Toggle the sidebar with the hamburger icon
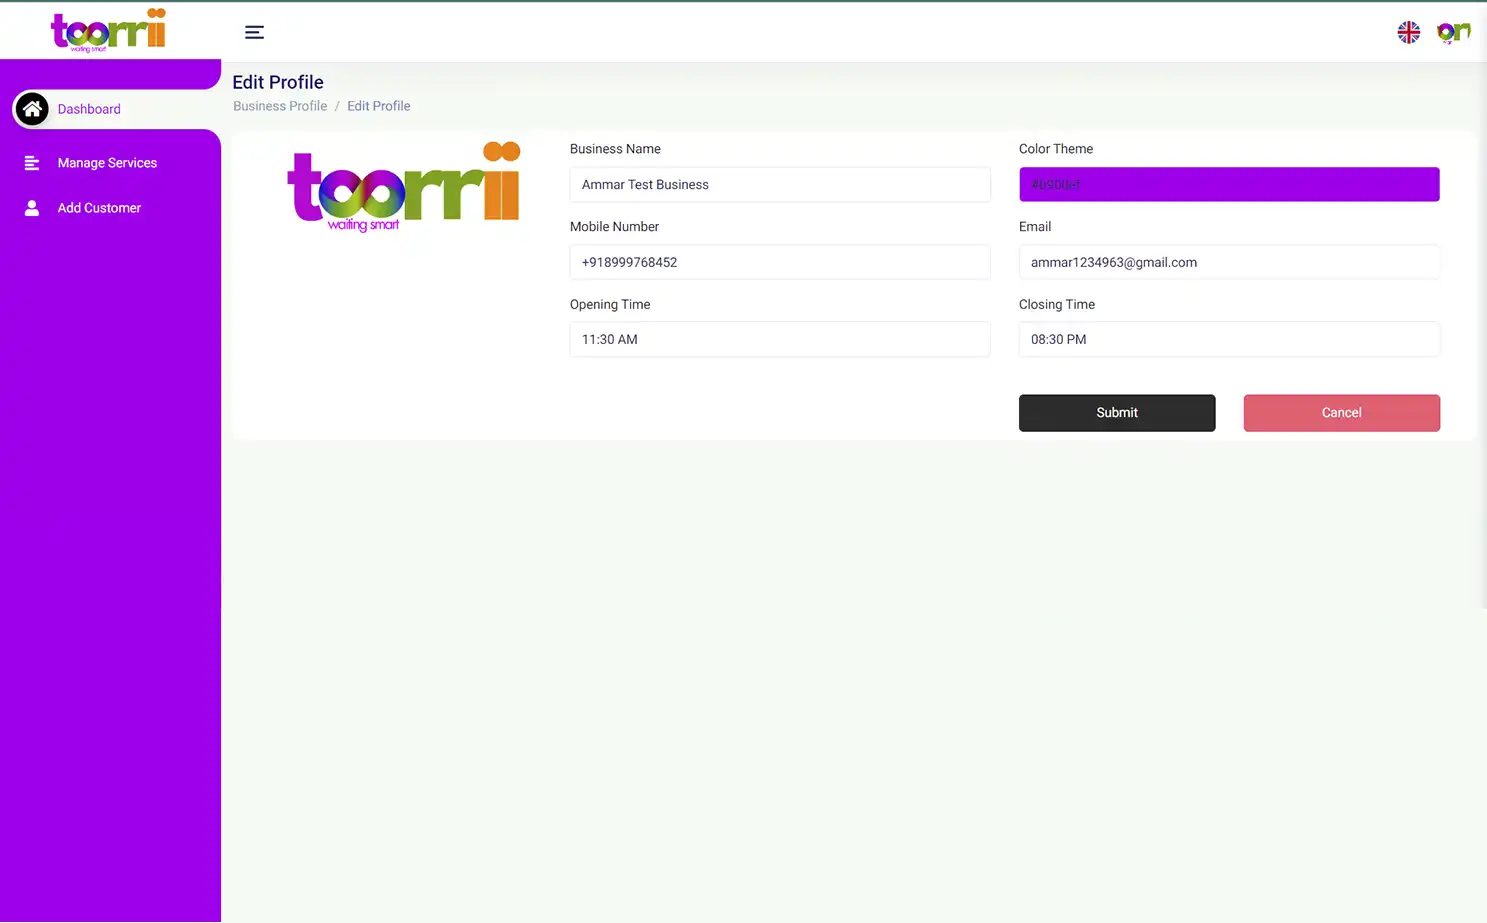 tap(254, 32)
